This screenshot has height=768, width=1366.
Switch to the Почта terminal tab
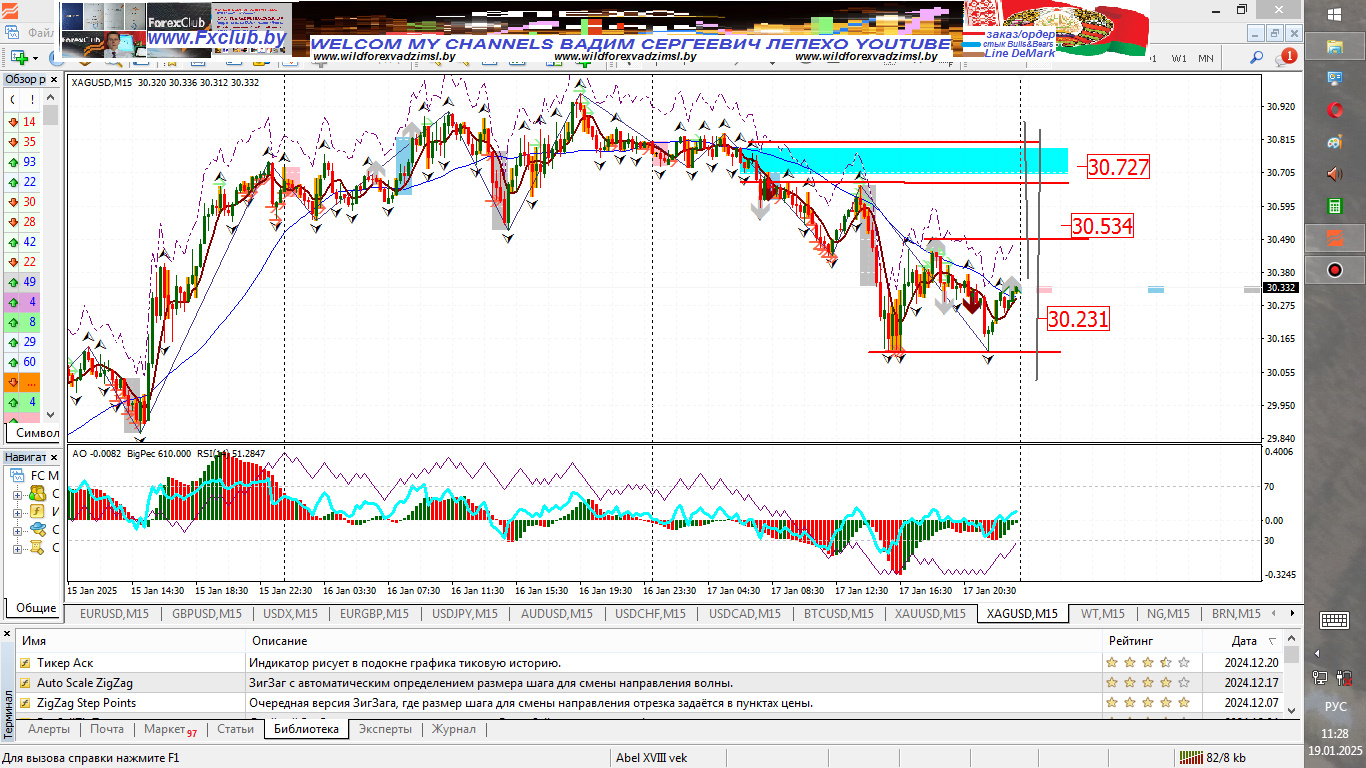tap(107, 729)
